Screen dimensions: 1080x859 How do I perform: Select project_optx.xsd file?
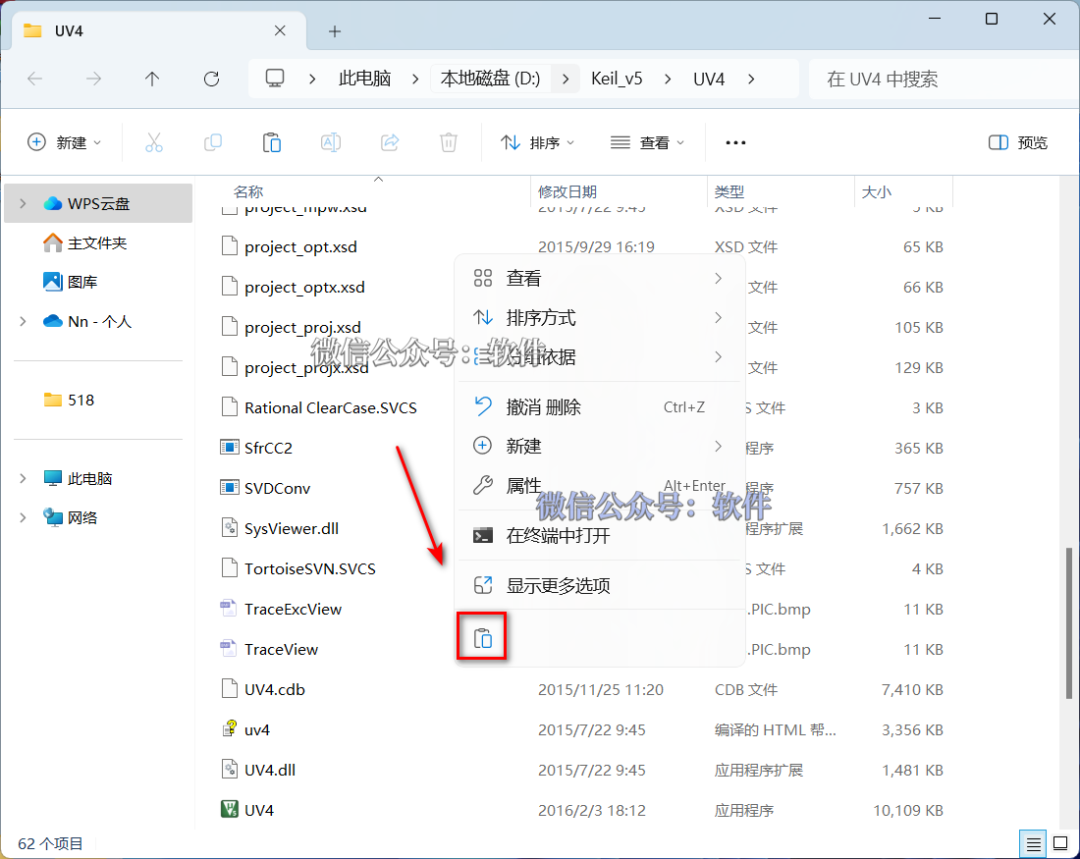[x=293, y=287]
